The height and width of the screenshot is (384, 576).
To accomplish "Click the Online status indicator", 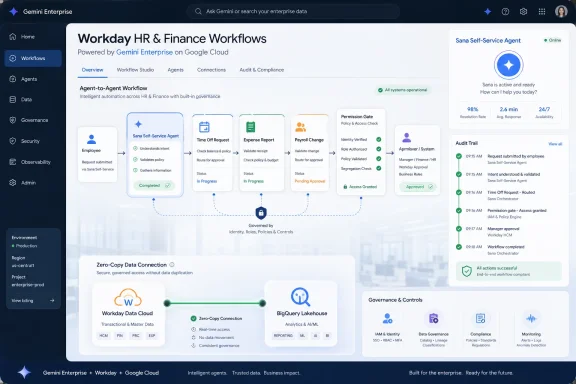I will (x=552, y=40).
